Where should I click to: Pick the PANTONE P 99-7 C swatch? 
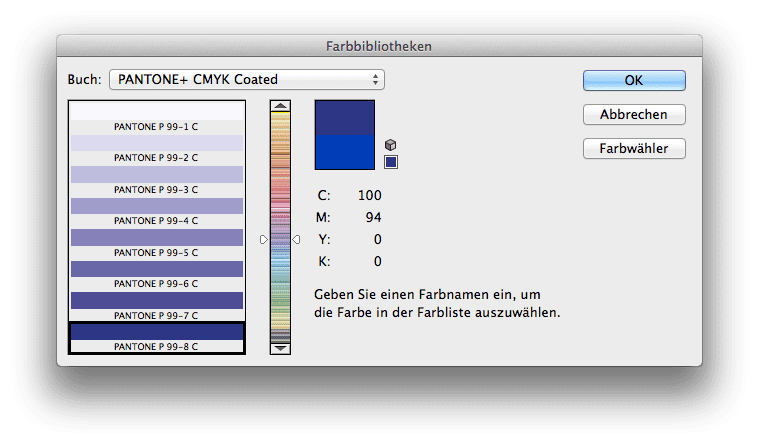tap(157, 307)
